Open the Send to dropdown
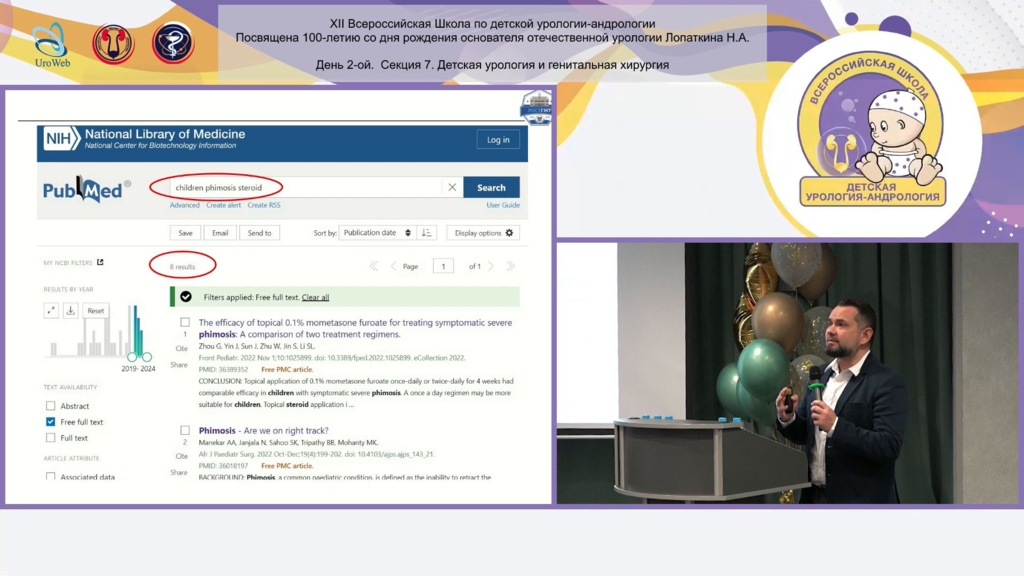1024x576 pixels. (259, 233)
